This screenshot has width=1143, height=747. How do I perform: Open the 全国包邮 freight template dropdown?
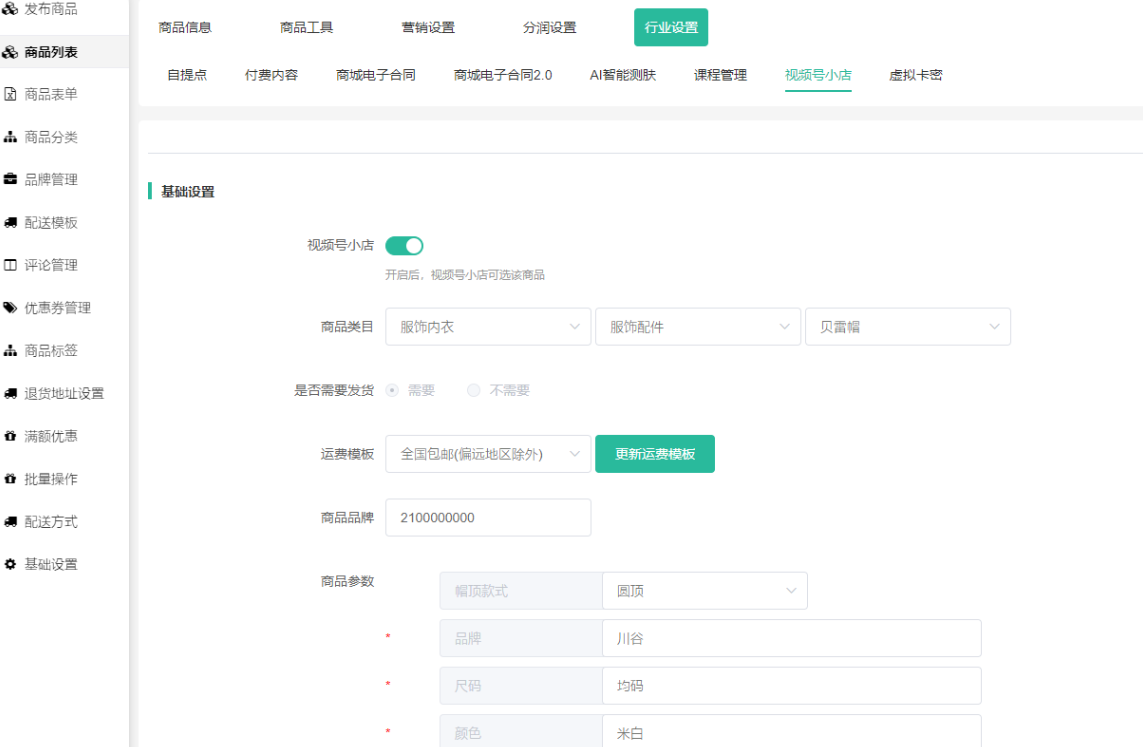click(x=487, y=454)
